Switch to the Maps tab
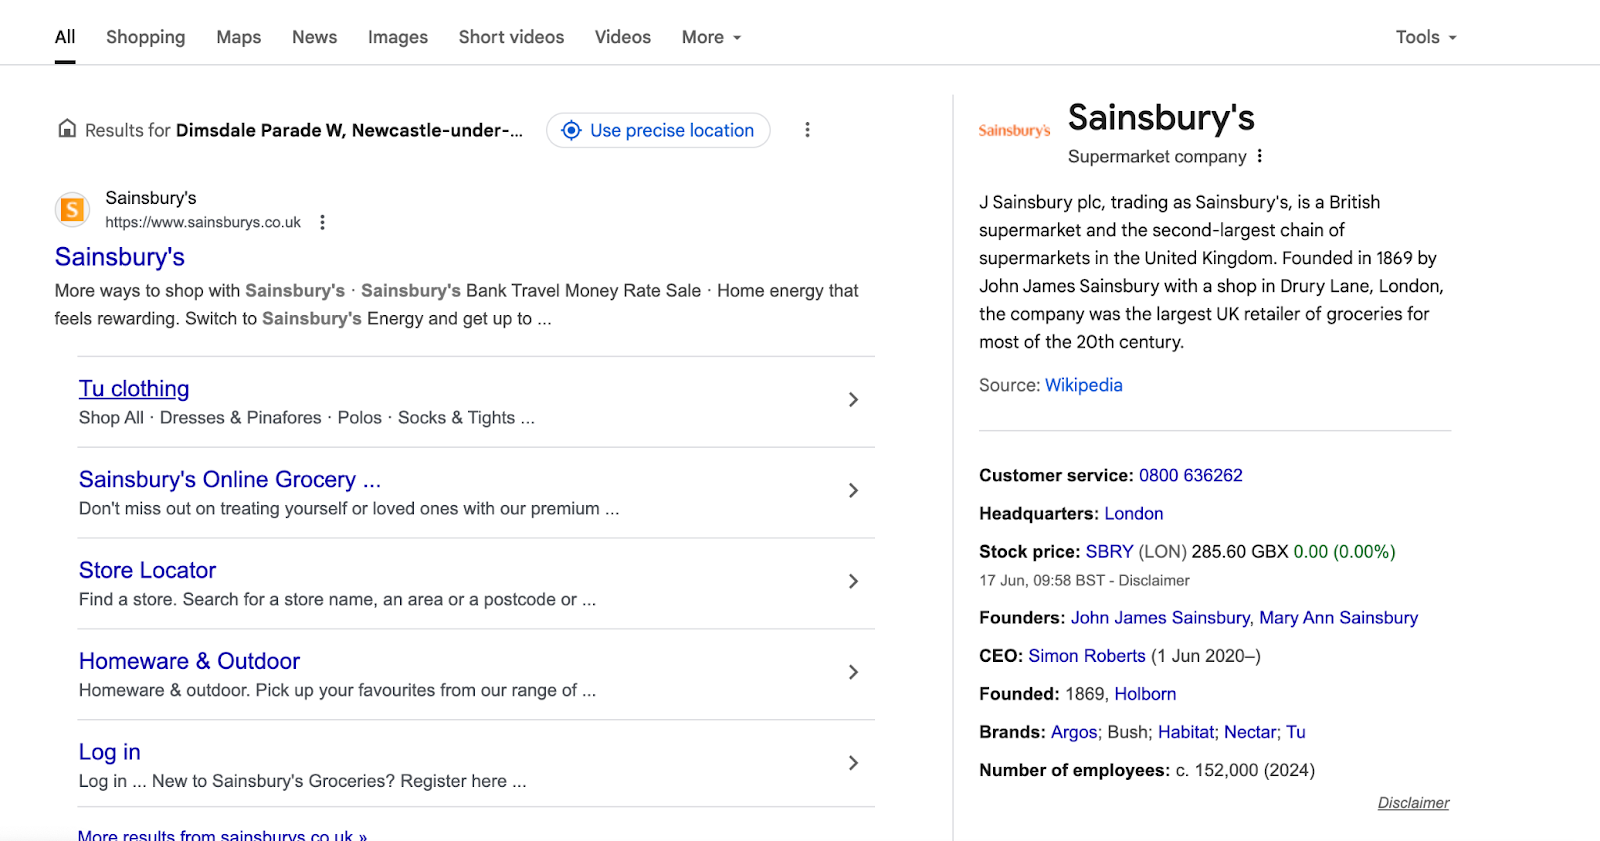The width and height of the screenshot is (1600, 841). click(x=239, y=37)
